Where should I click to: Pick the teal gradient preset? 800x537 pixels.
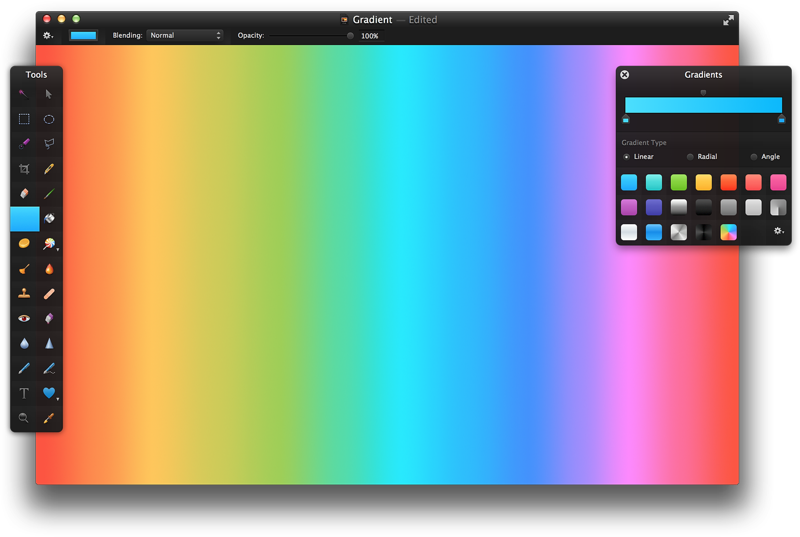(x=654, y=182)
